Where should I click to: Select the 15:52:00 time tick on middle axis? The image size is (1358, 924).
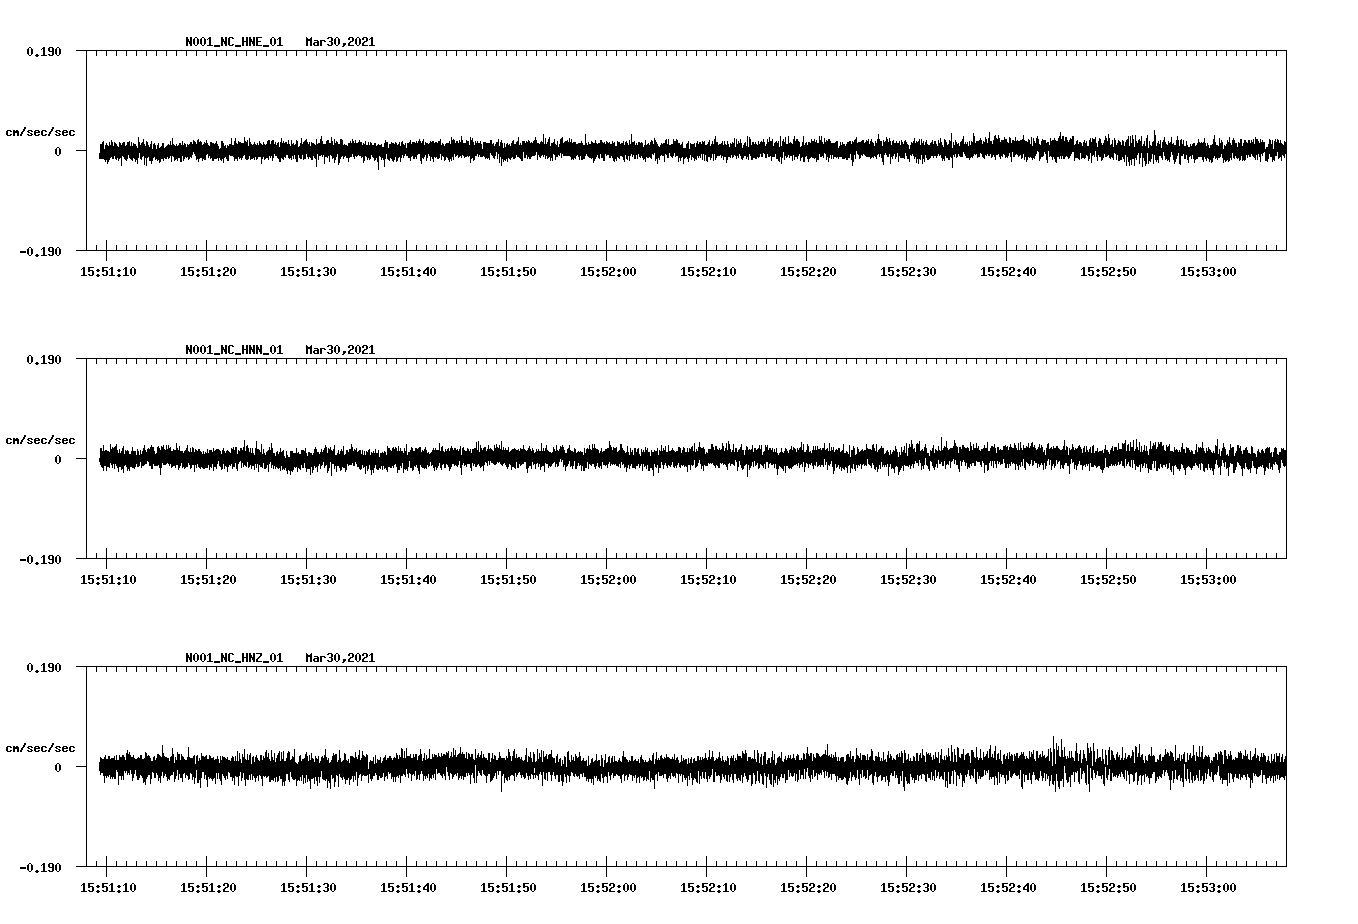click(607, 578)
